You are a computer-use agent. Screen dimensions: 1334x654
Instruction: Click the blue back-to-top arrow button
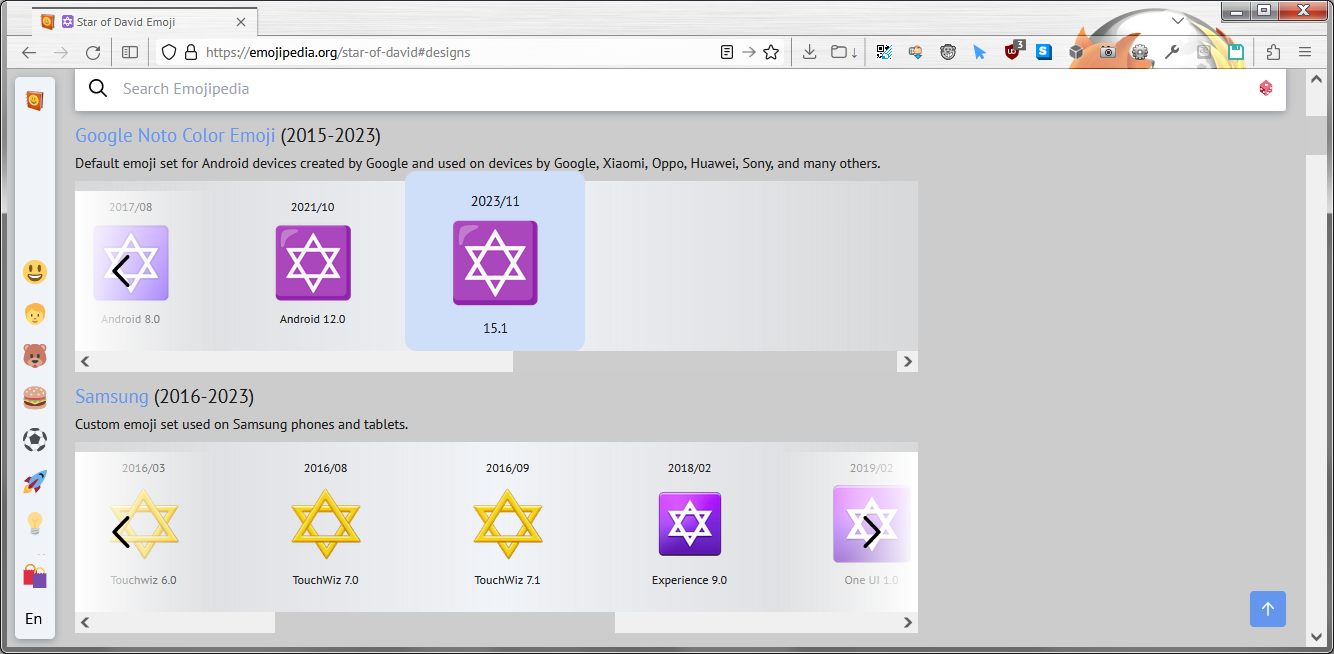[x=1268, y=609]
